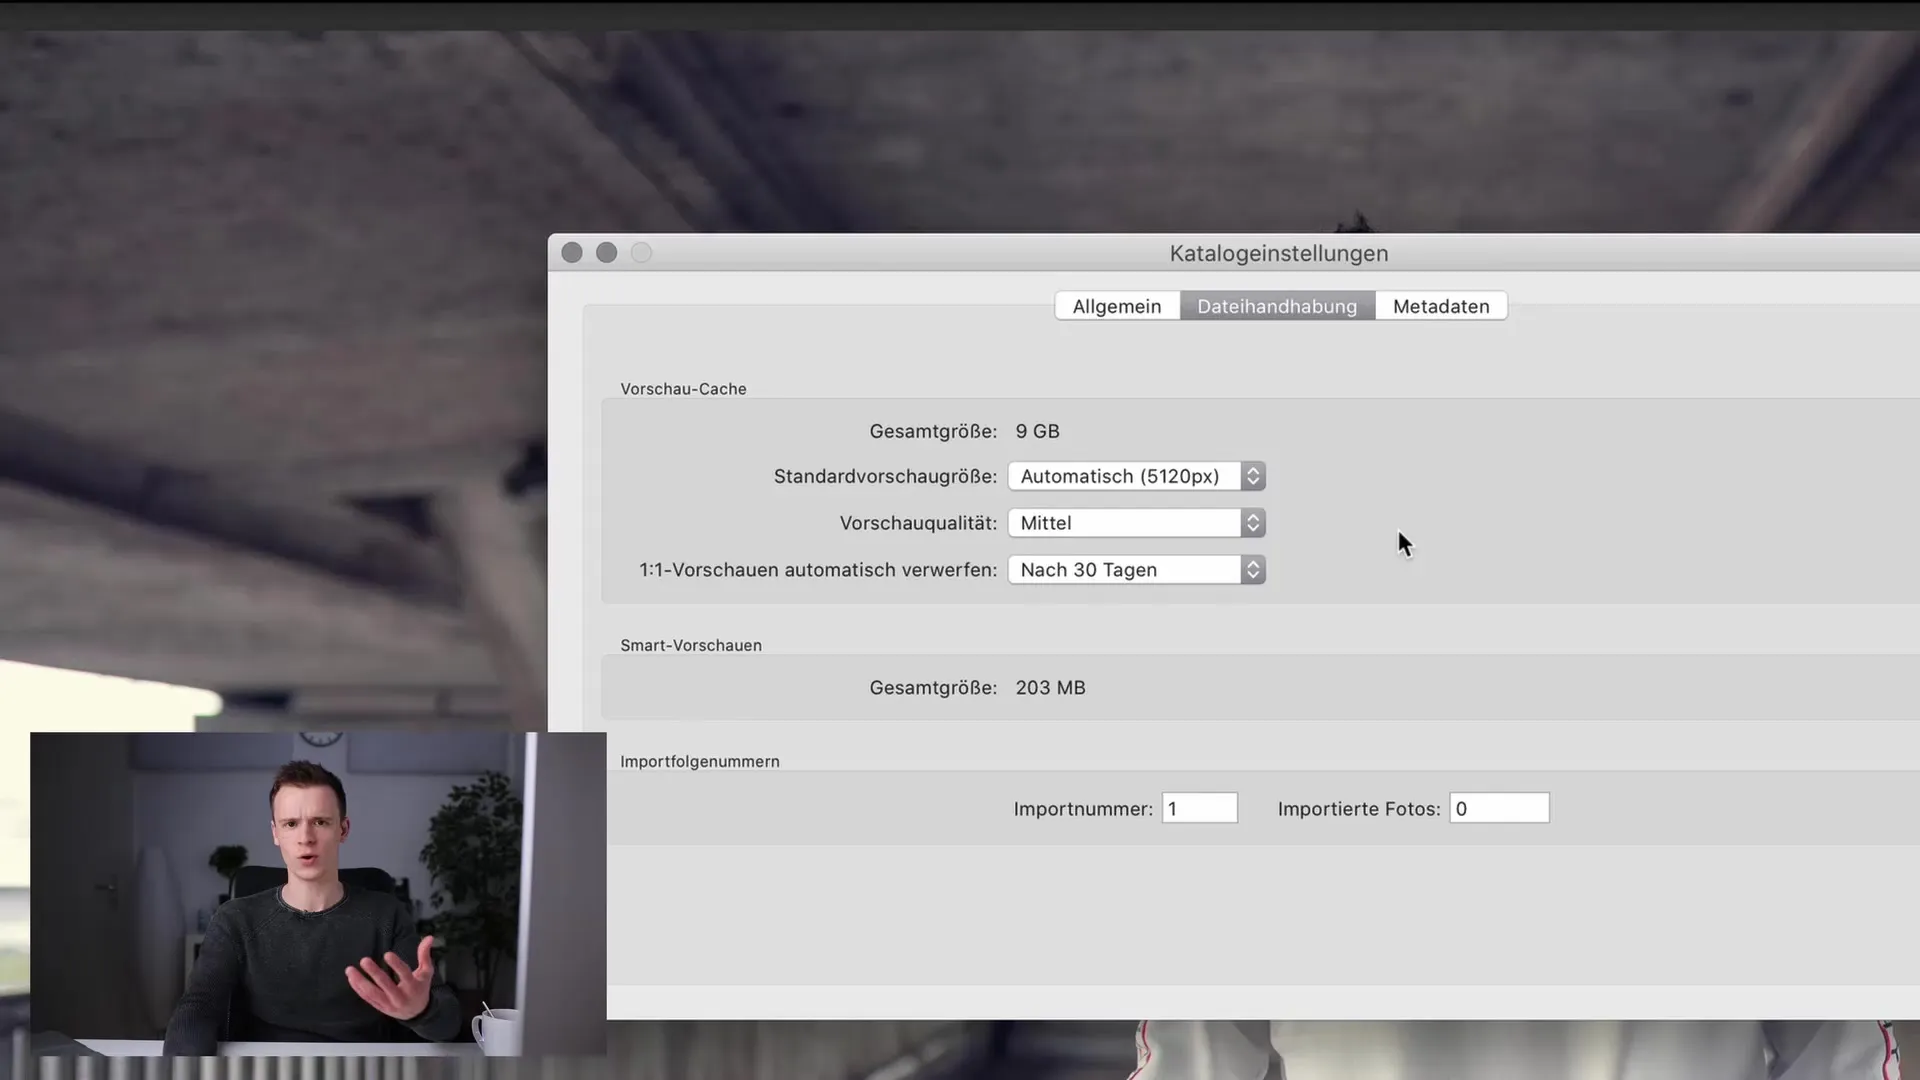1920x1080 pixels.
Task: Click the webcam video overlay thumbnail
Action: [318, 894]
